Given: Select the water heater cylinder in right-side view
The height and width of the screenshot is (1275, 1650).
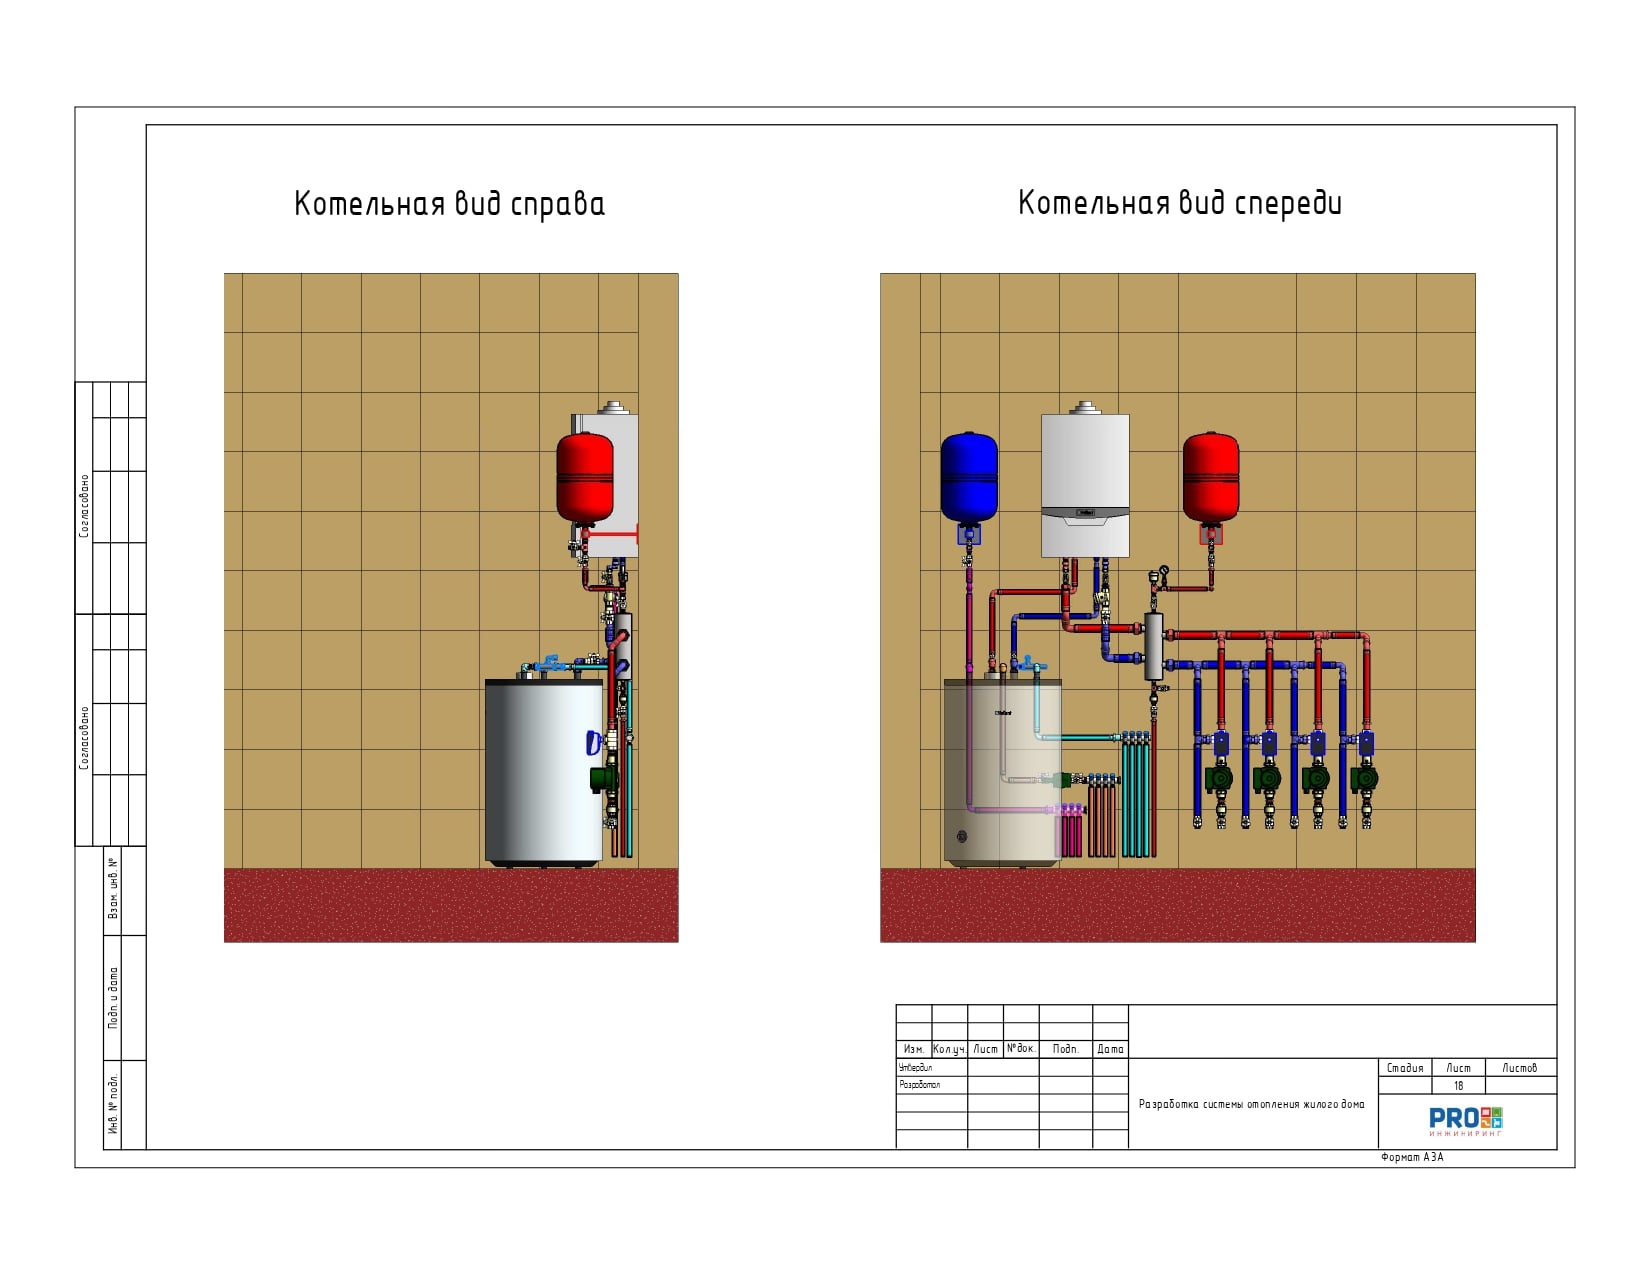Looking at the screenshot, I should [x=544, y=771].
